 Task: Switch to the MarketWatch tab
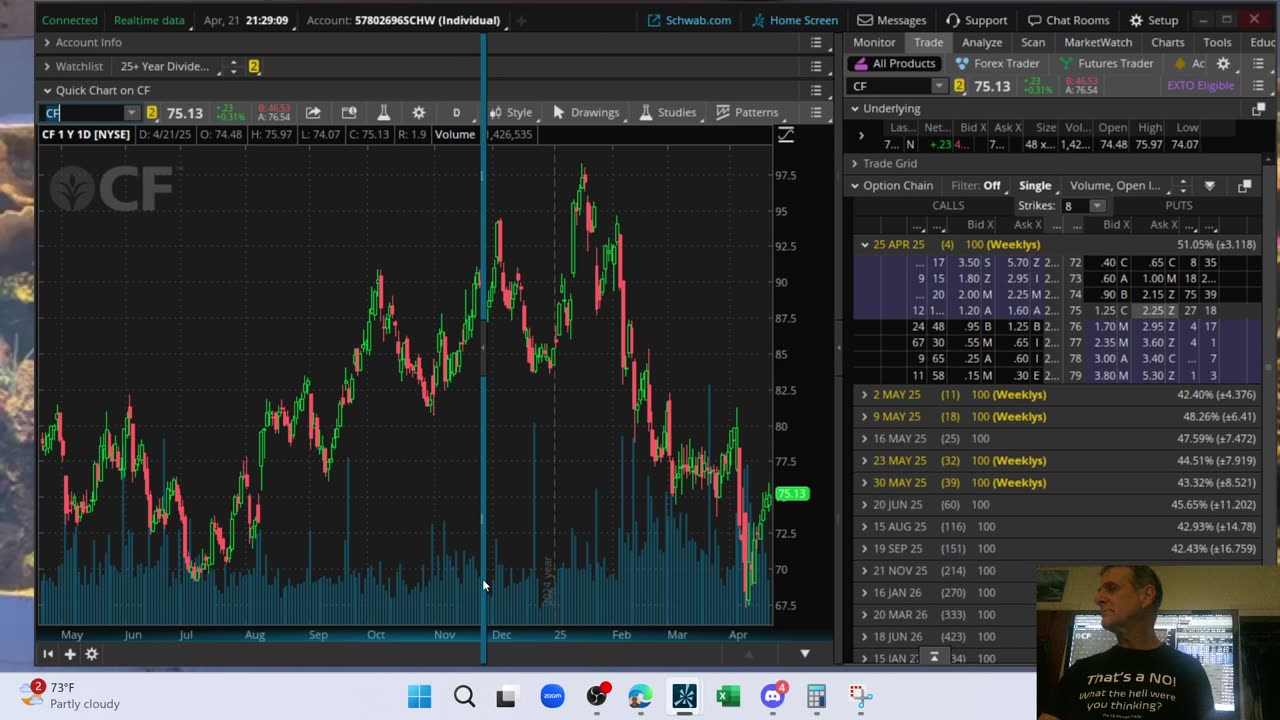[x=1098, y=42]
